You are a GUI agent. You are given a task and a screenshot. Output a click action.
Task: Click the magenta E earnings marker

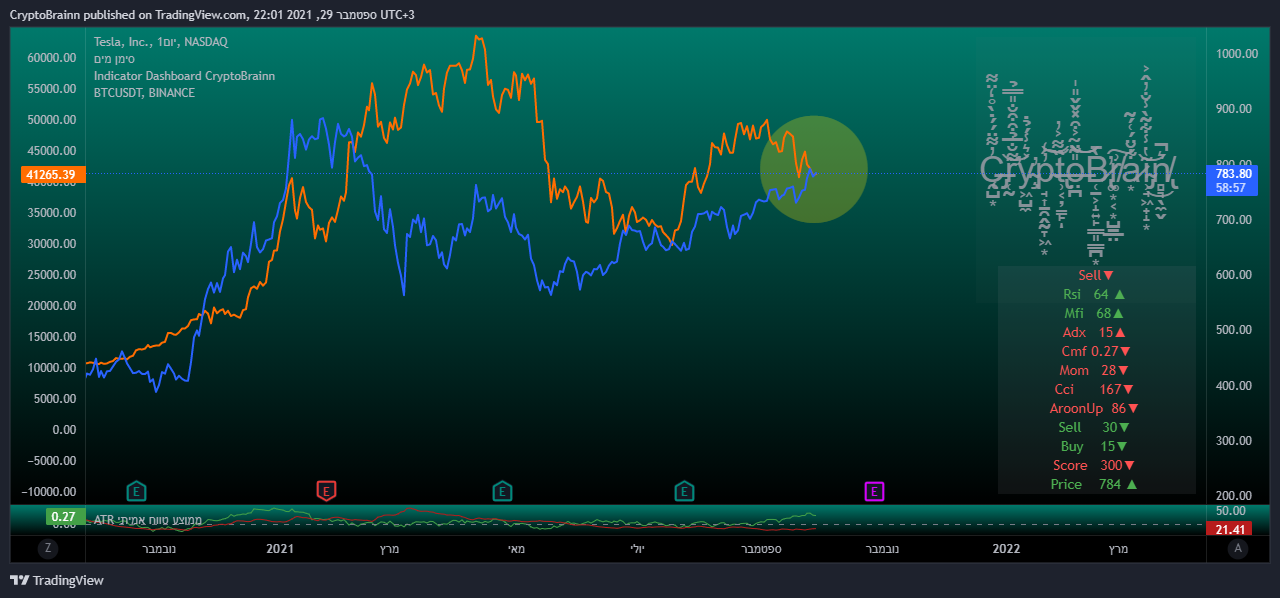[x=874, y=491]
